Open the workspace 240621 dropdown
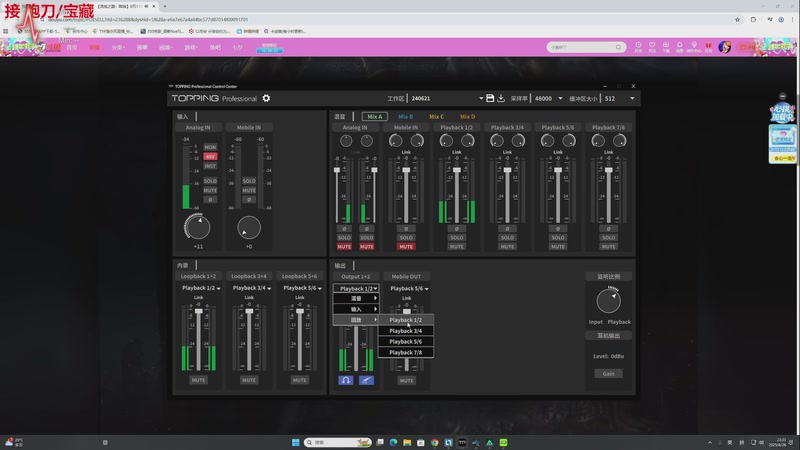Screen dimensions: 800x450 (481, 98)
